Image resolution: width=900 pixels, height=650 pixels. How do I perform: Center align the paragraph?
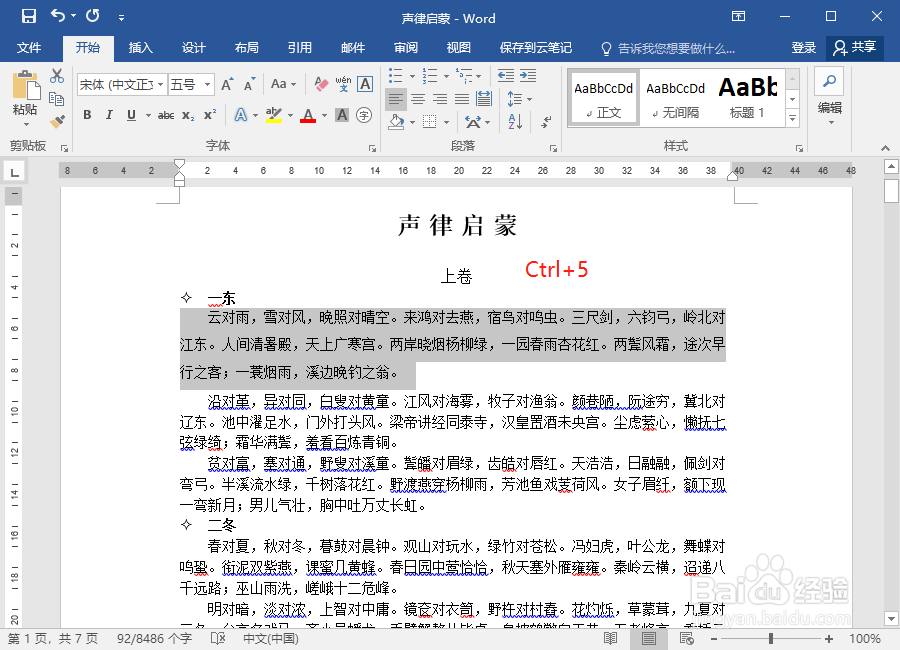coord(418,99)
